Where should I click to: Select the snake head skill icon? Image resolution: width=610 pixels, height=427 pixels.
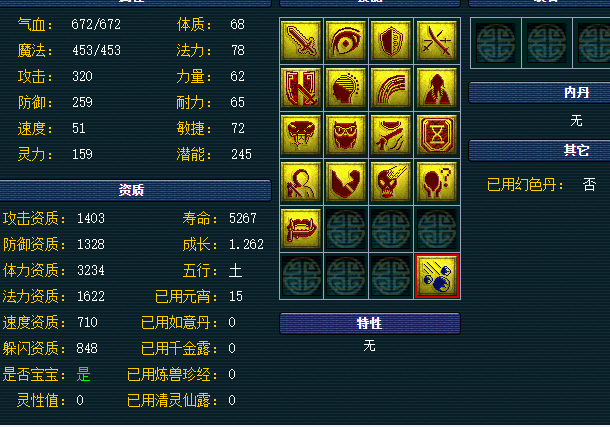pos(301,135)
